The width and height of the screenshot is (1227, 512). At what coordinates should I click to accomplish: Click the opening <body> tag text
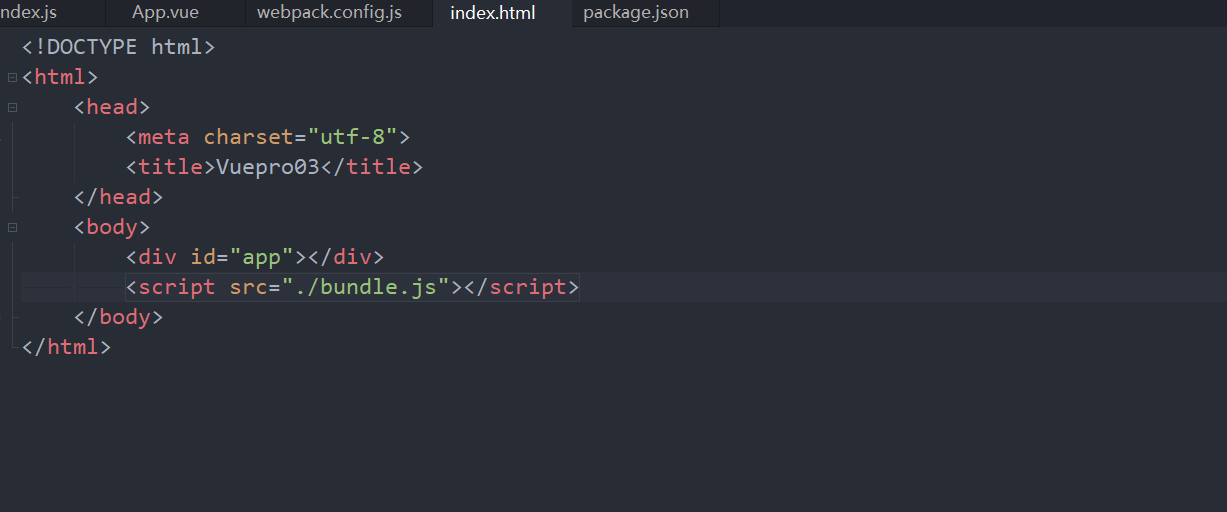(112, 227)
